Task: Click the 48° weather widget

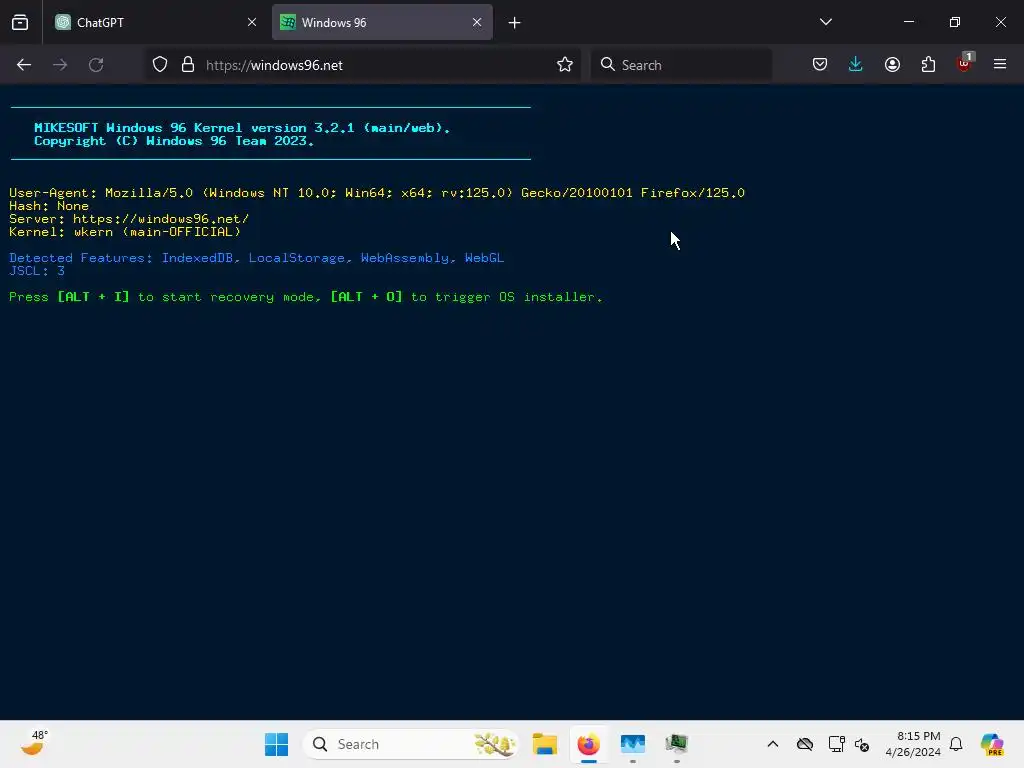Action: pos(34,743)
